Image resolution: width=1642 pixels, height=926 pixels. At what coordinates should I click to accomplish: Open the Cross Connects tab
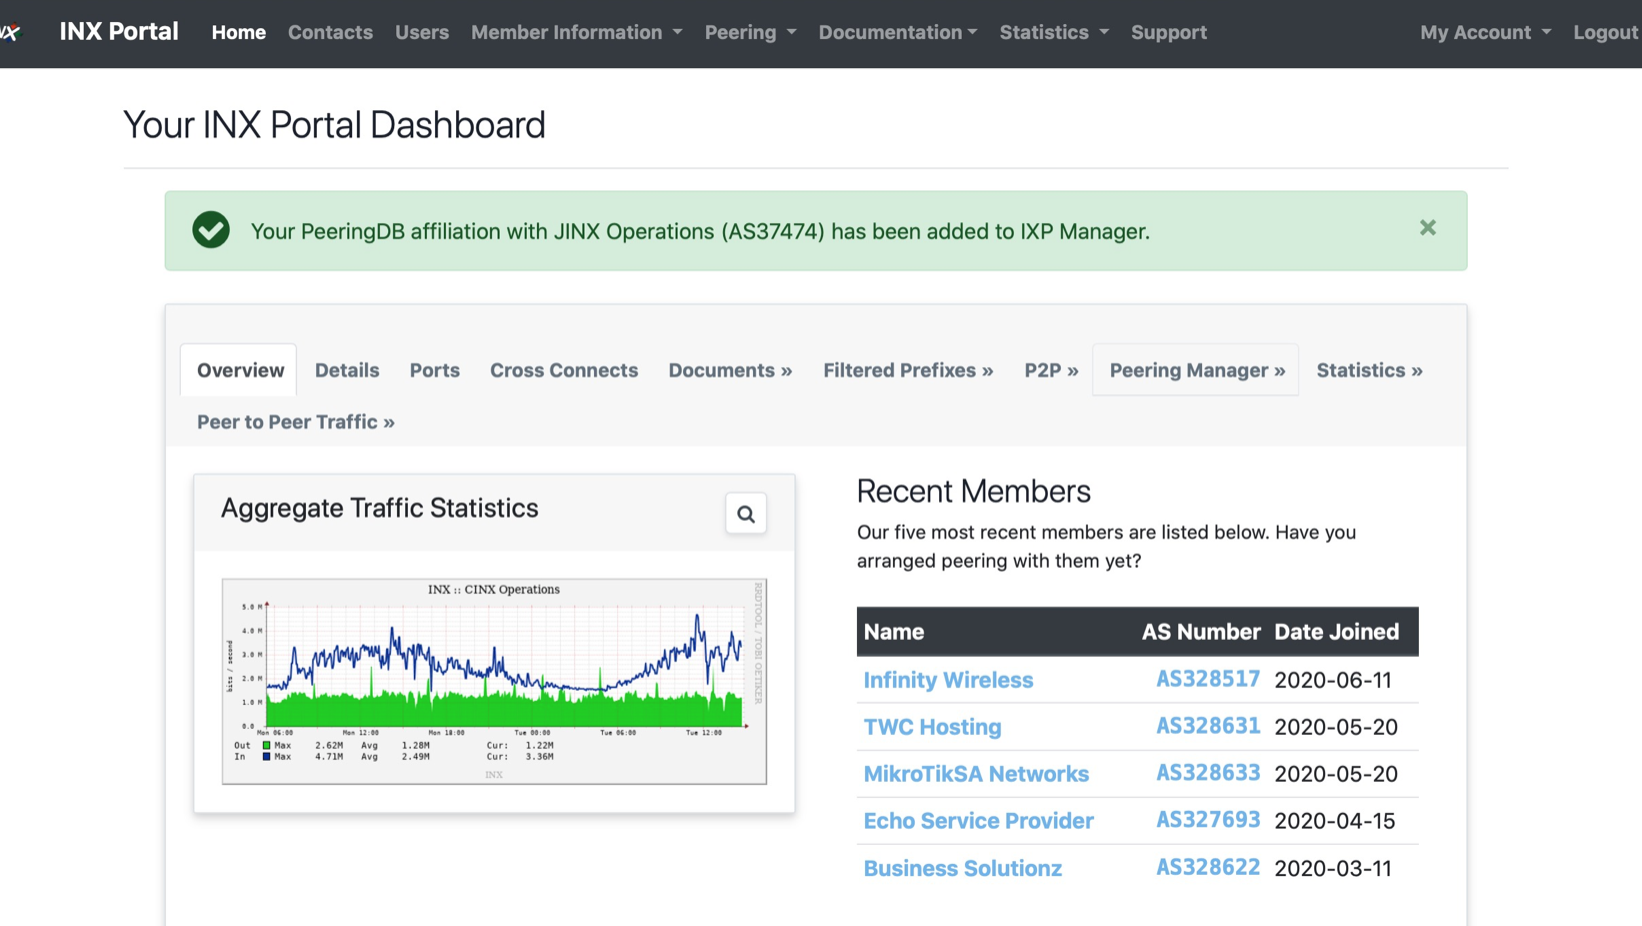(563, 370)
